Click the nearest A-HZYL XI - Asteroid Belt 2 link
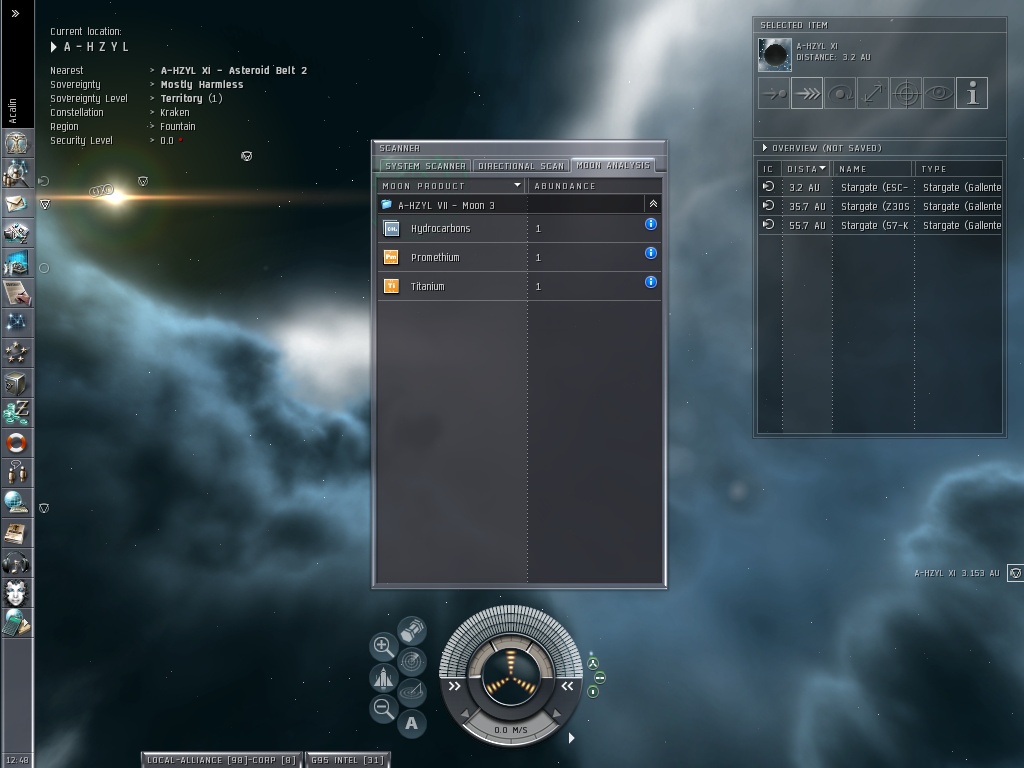 pyautogui.click(x=233, y=71)
